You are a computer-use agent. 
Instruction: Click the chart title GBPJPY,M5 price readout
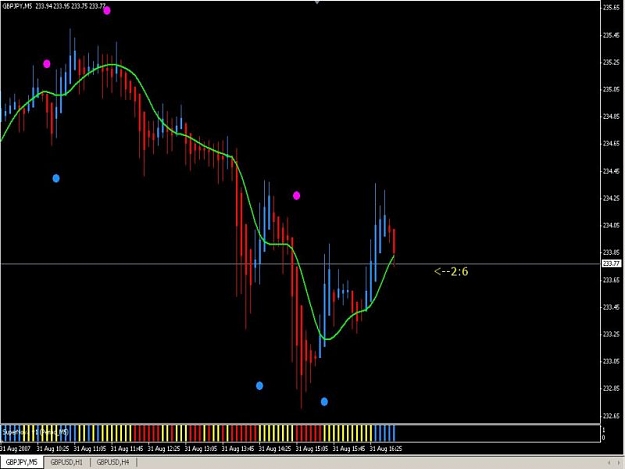pos(54,7)
